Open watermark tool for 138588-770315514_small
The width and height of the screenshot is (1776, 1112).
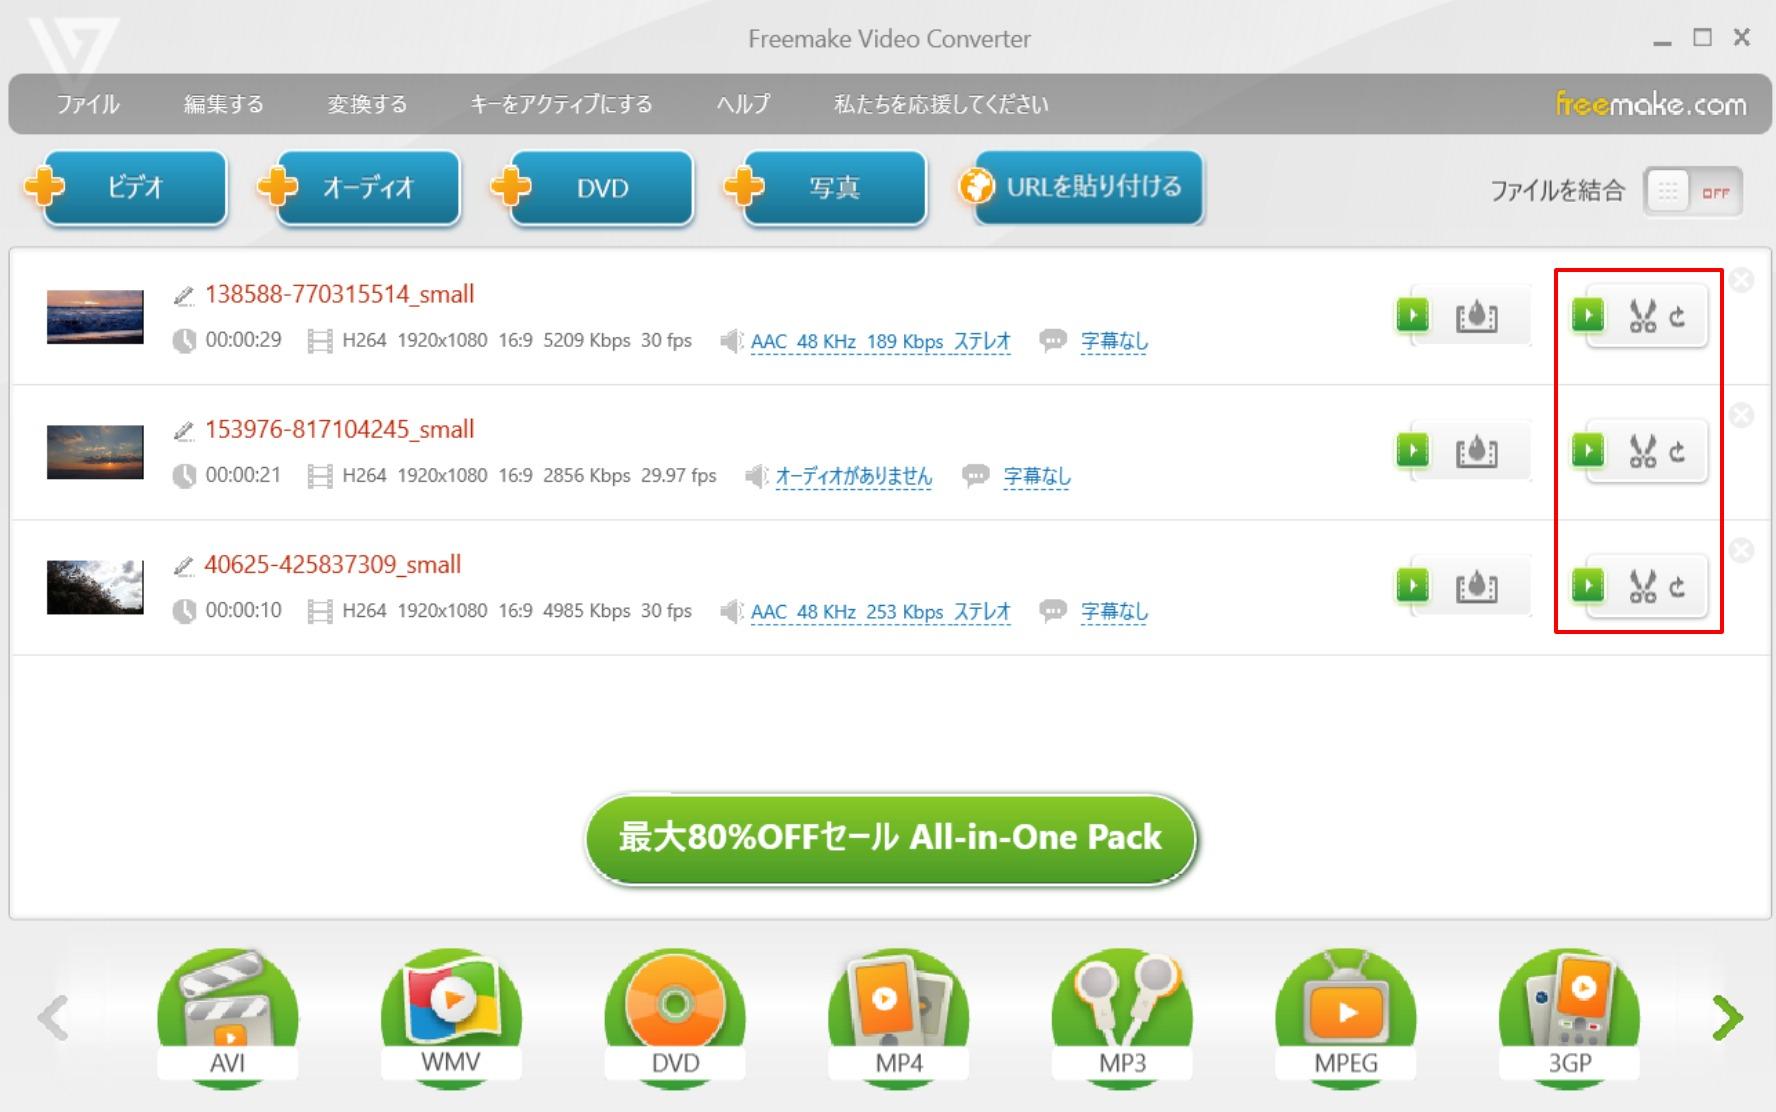1476,317
